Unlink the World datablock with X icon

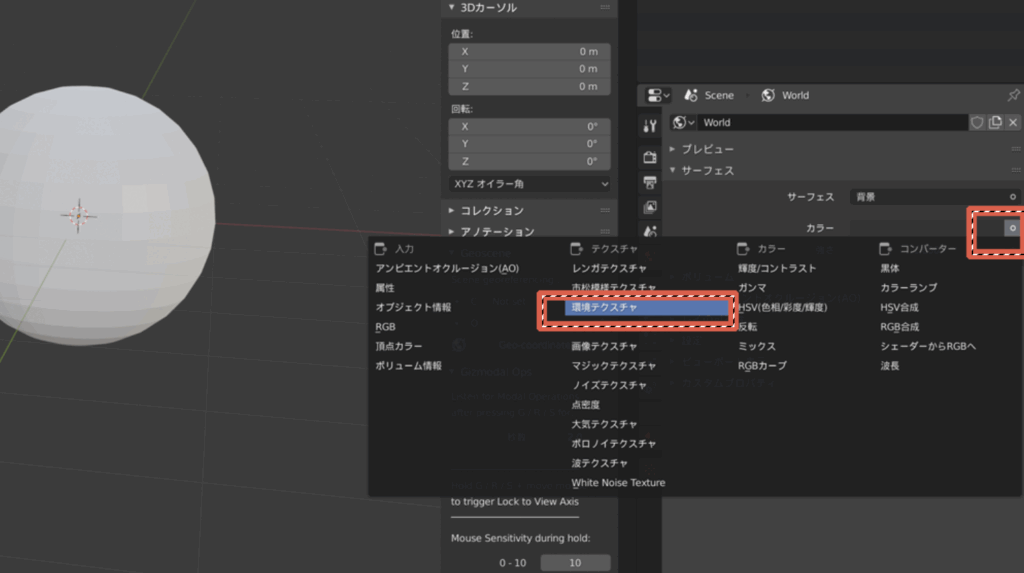click(1013, 123)
